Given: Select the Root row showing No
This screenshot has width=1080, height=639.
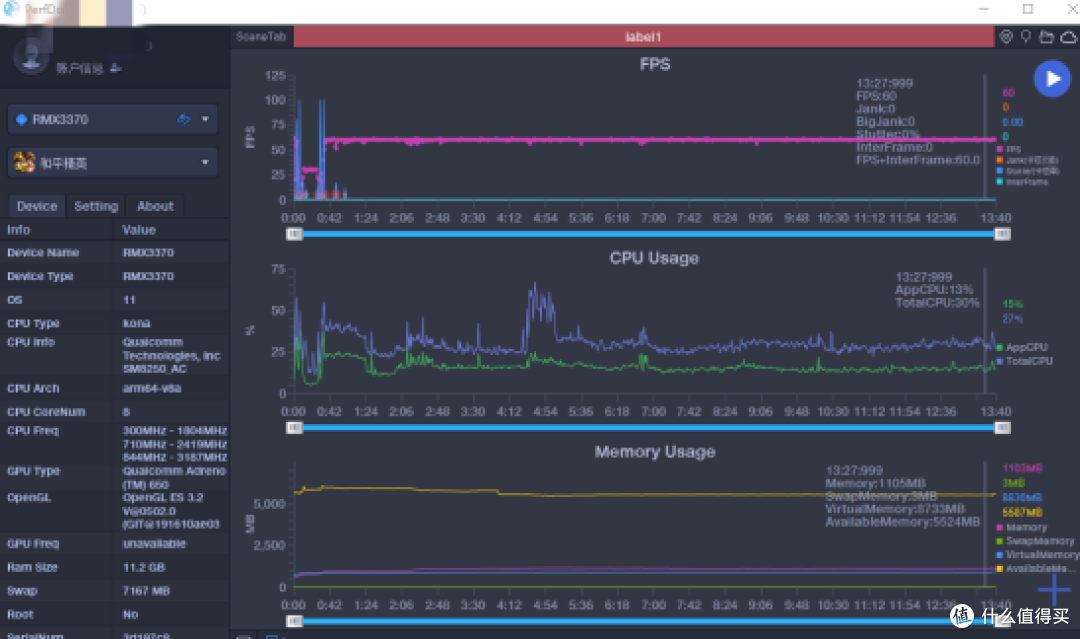Looking at the screenshot, I should tap(114, 614).
